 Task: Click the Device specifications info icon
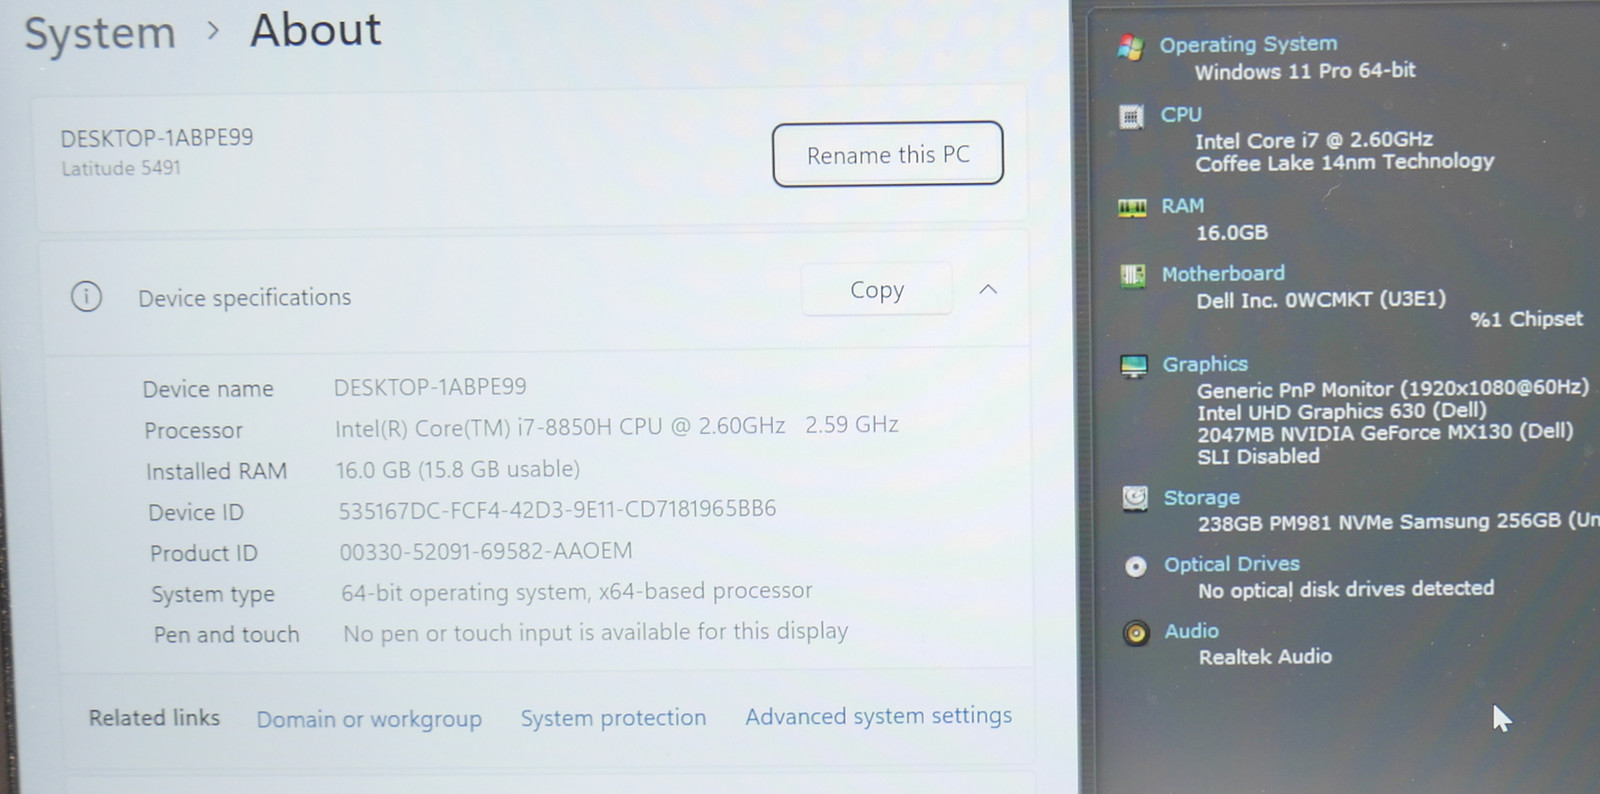point(86,296)
